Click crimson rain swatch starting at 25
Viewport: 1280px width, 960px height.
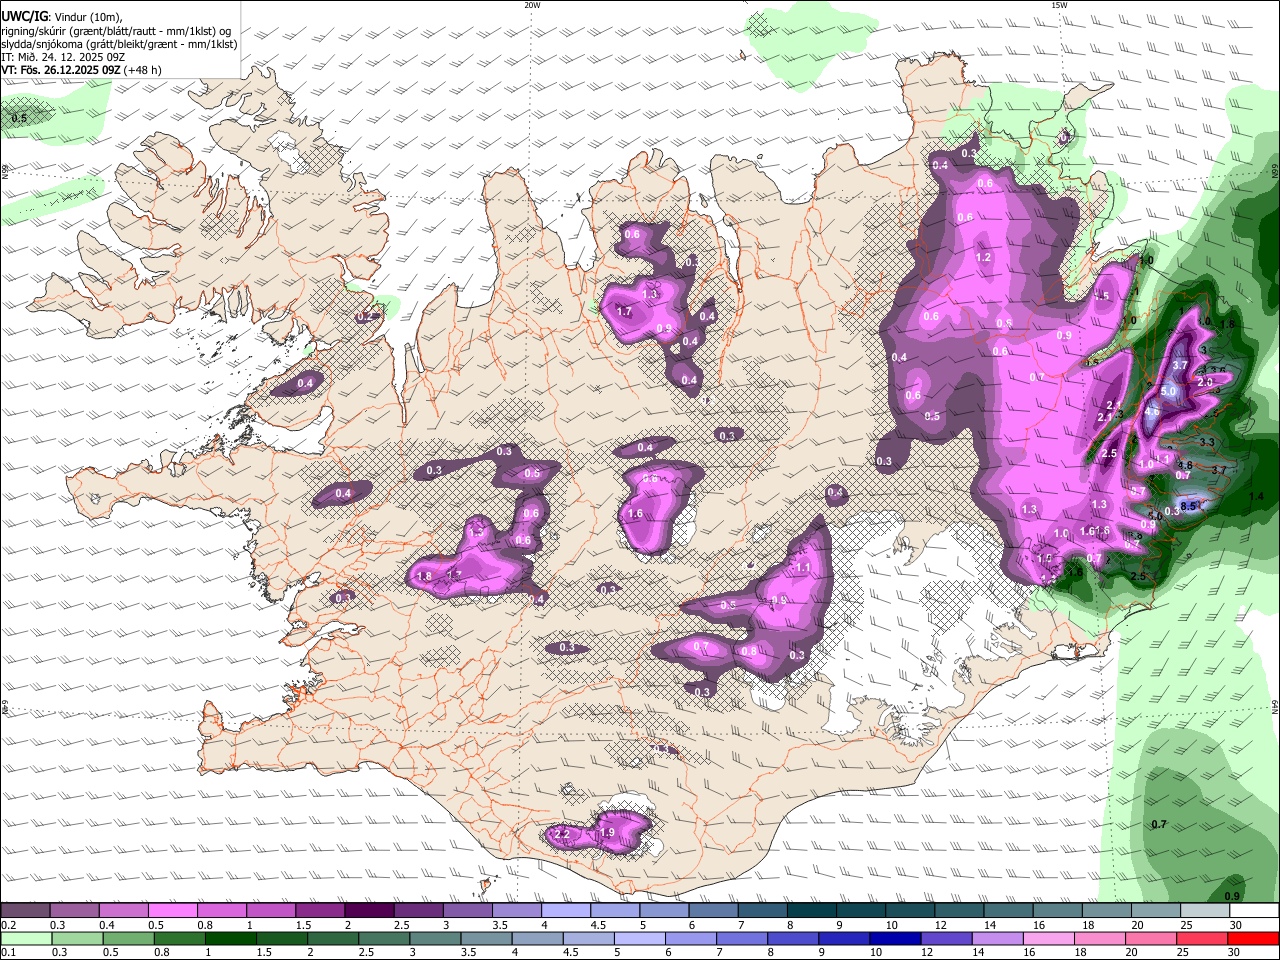(x=1203, y=939)
